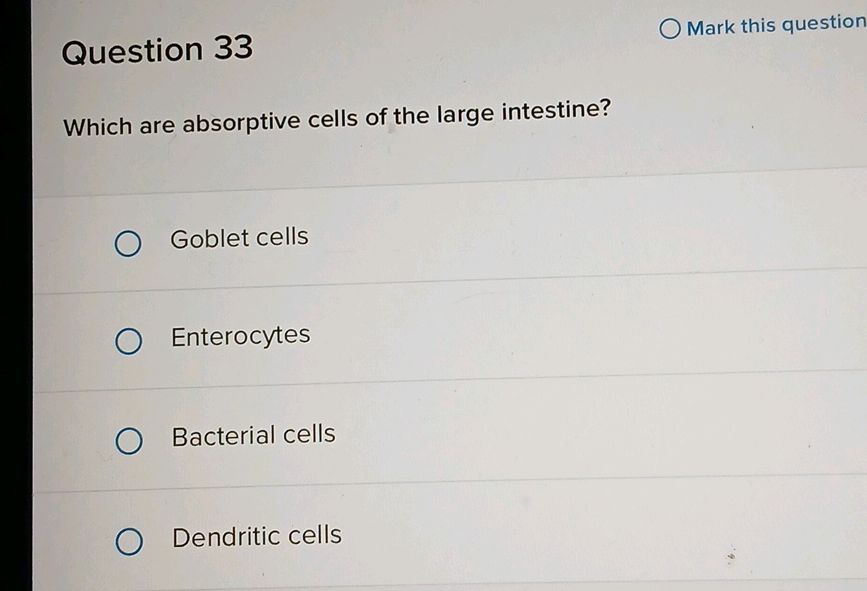Click the empty circle beside Goblet cells
Screen dimensions: 867x591
127,241
